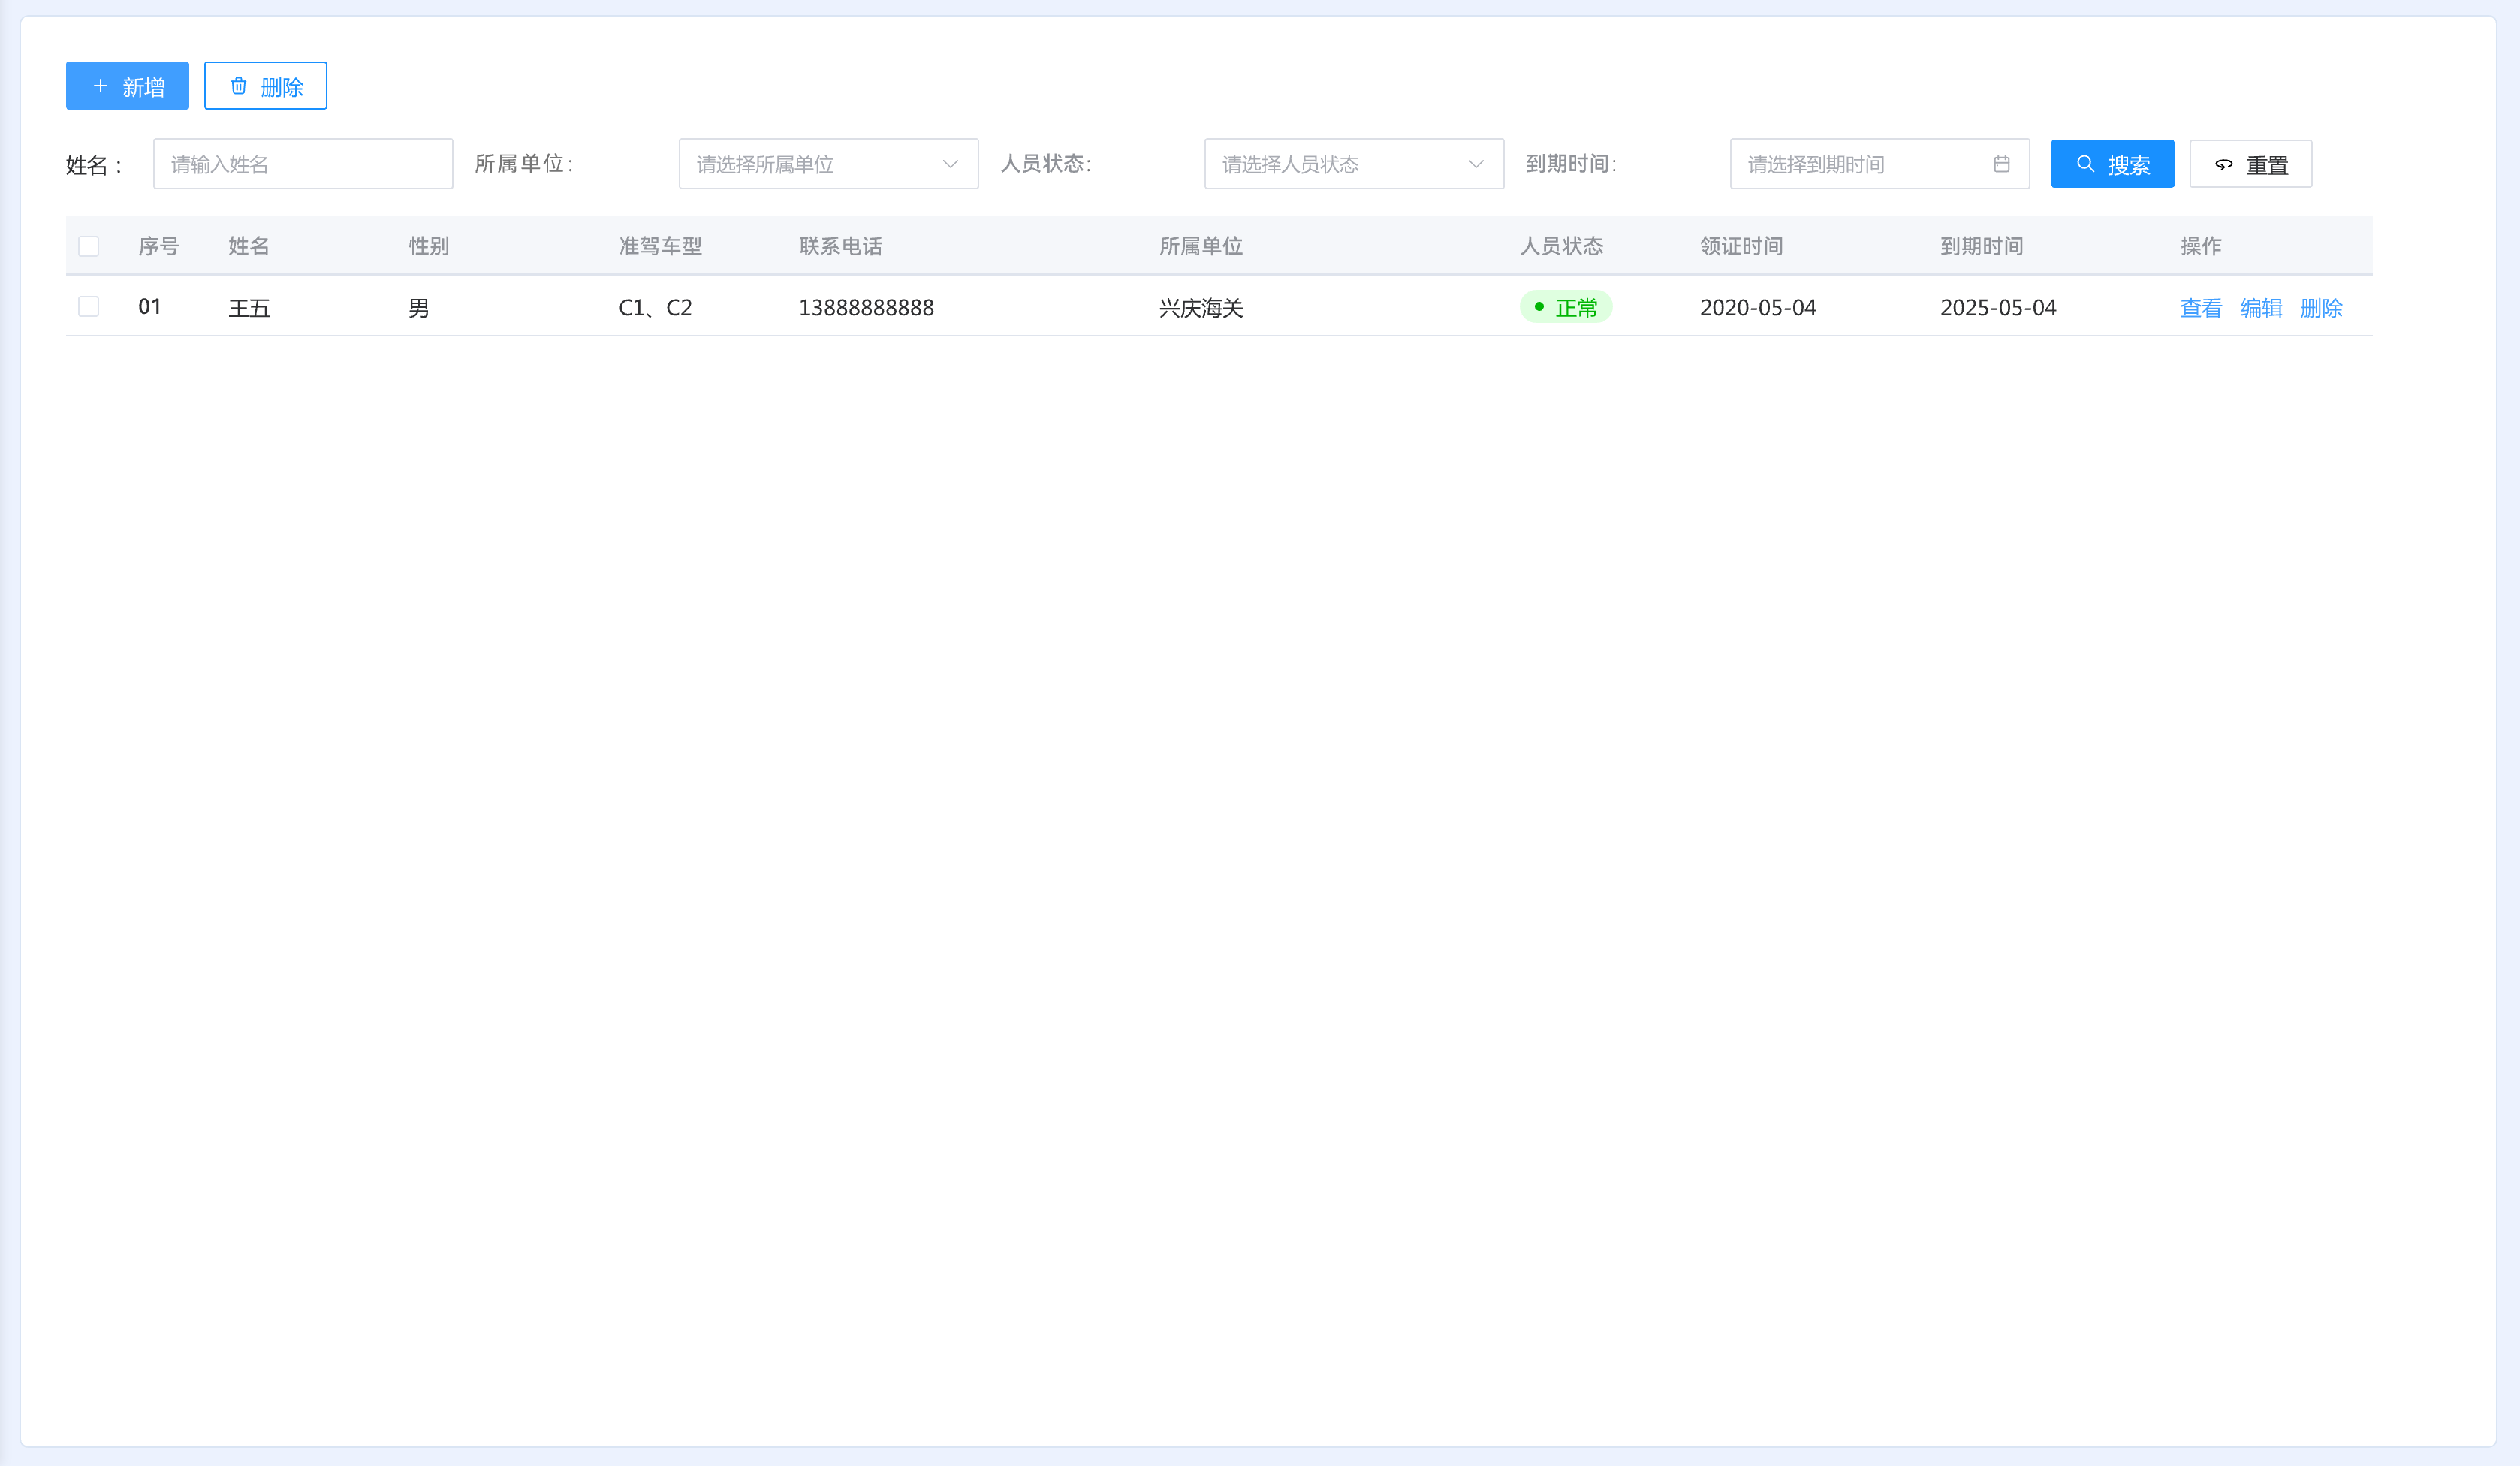Focus the 姓名 input field
Image resolution: width=2520 pixels, height=1466 pixels.
coord(302,164)
